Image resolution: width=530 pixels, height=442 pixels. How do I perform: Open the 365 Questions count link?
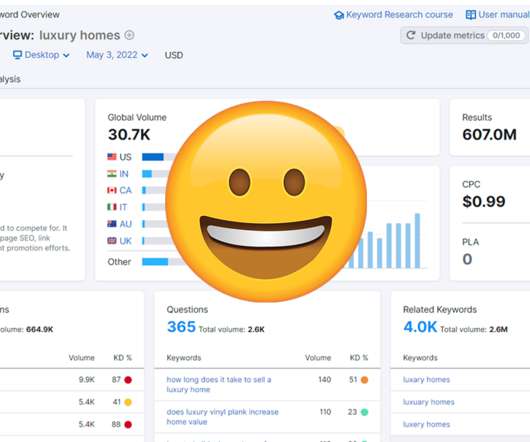(x=181, y=327)
